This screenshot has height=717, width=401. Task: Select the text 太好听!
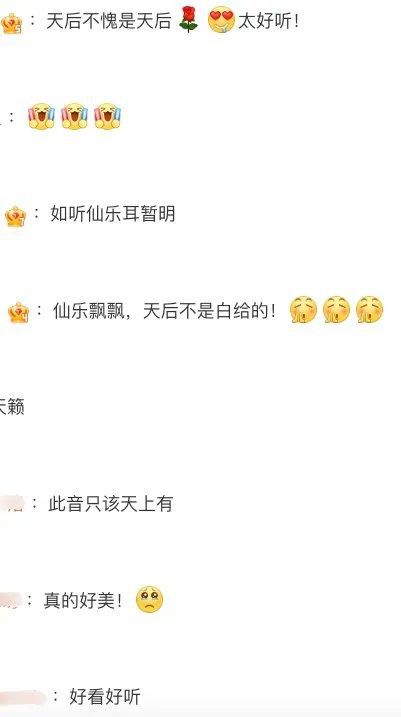click(x=268, y=21)
